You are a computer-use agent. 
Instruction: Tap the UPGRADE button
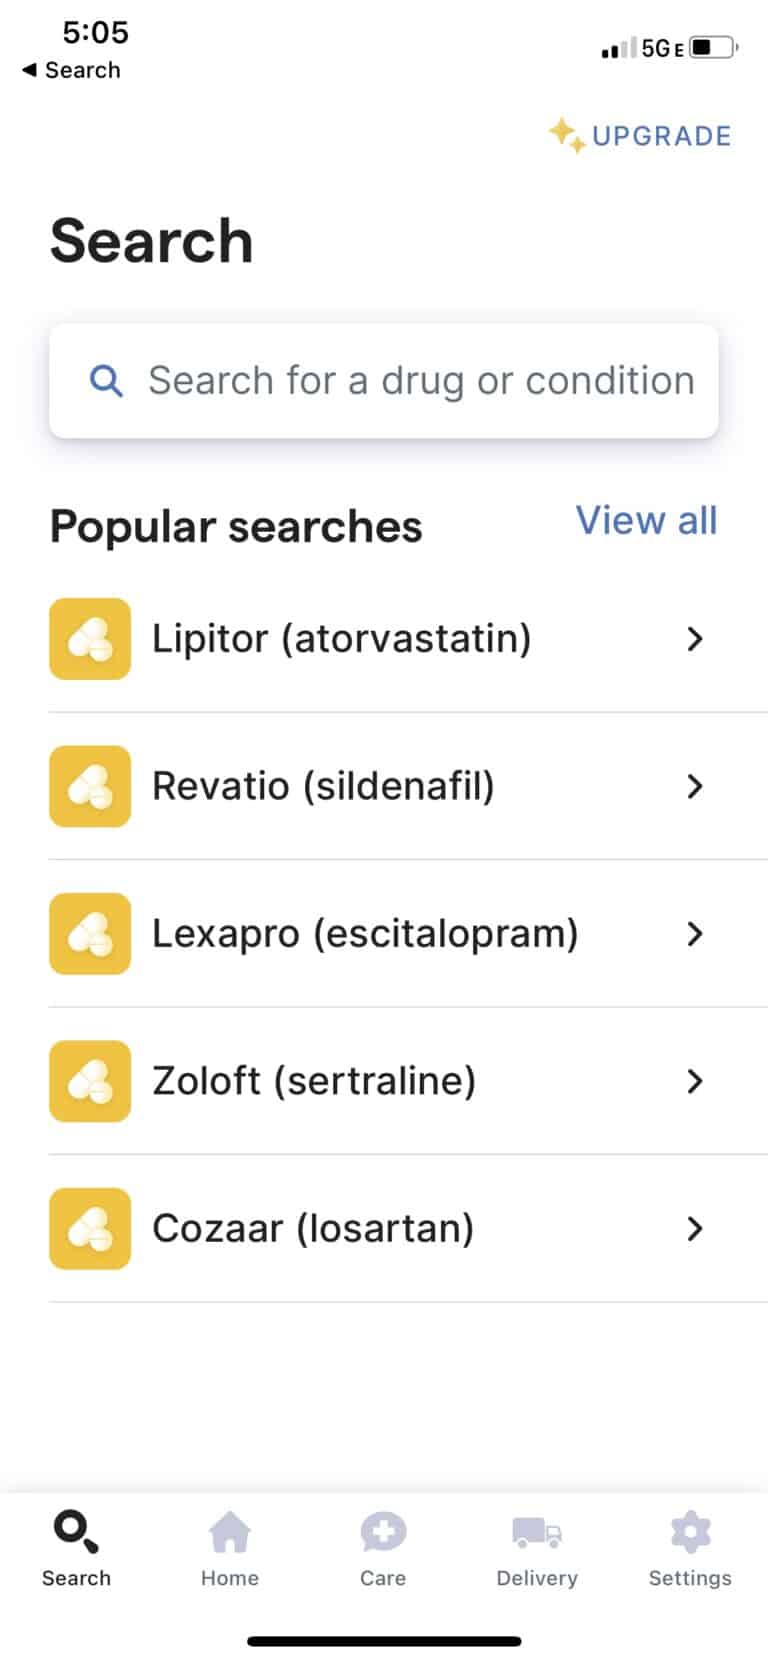(x=661, y=136)
